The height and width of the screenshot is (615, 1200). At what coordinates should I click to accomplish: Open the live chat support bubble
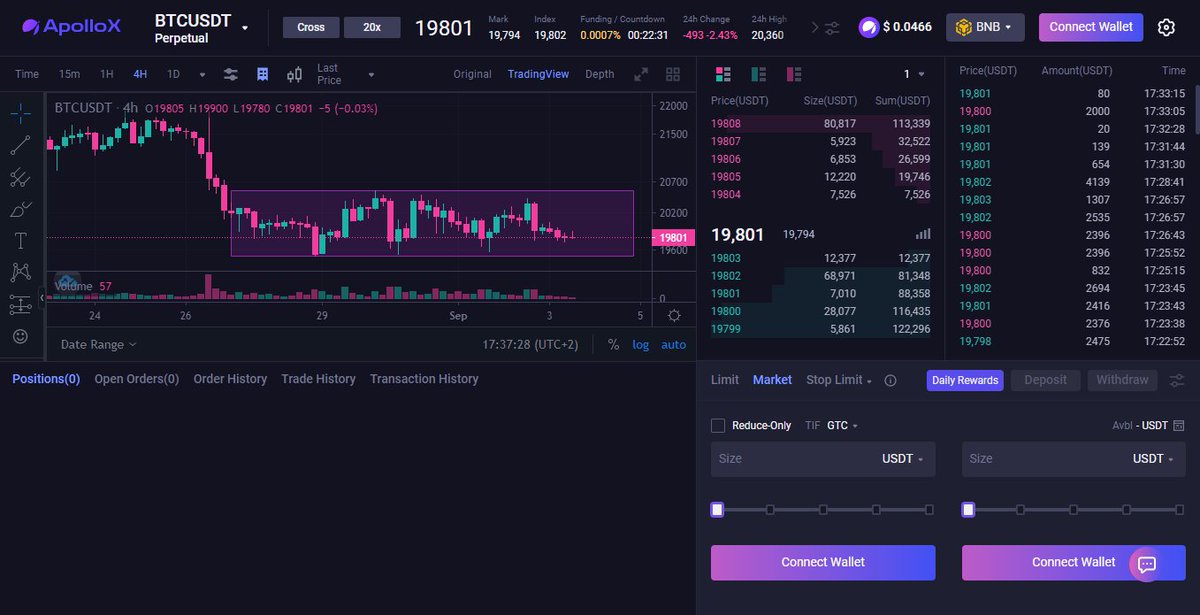pyautogui.click(x=1147, y=565)
